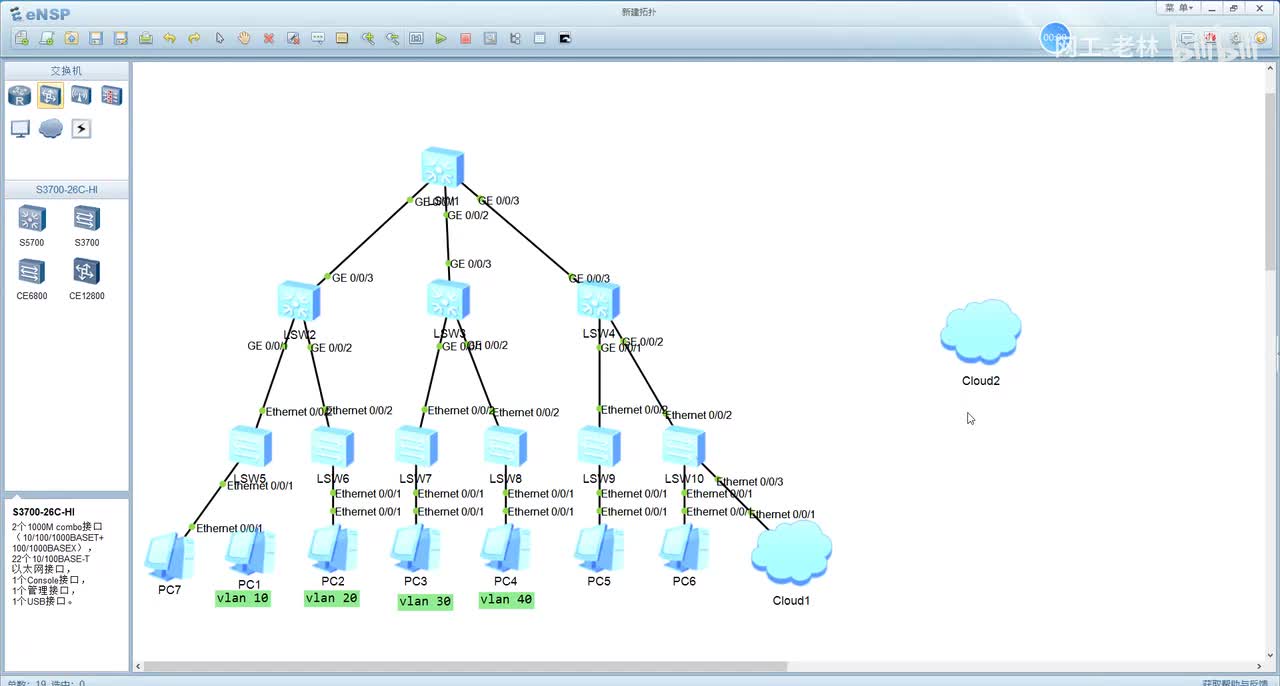Save the current topology
This screenshot has height=686, width=1280.
pos(96,38)
